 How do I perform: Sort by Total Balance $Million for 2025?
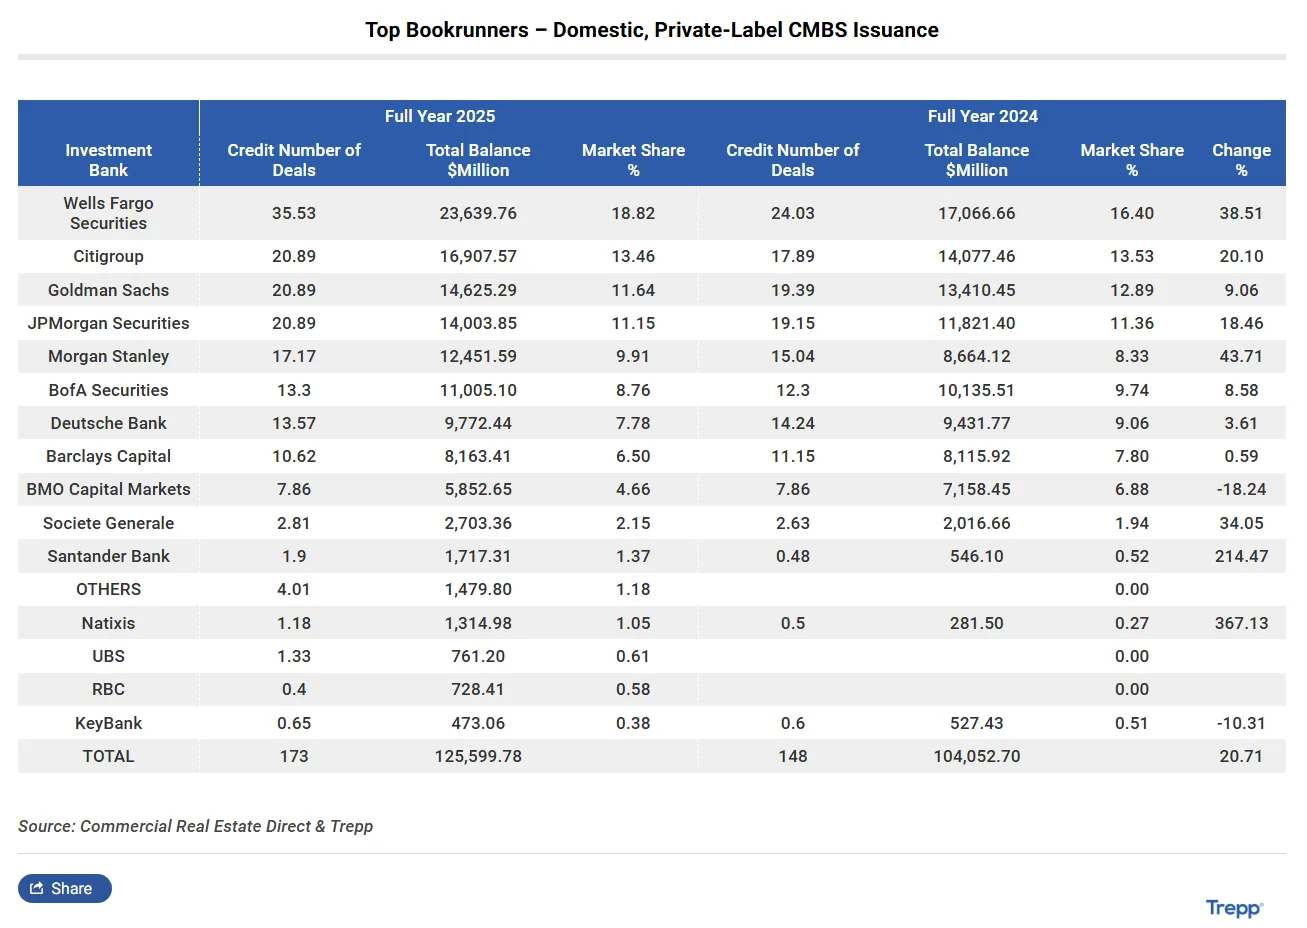click(x=478, y=160)
